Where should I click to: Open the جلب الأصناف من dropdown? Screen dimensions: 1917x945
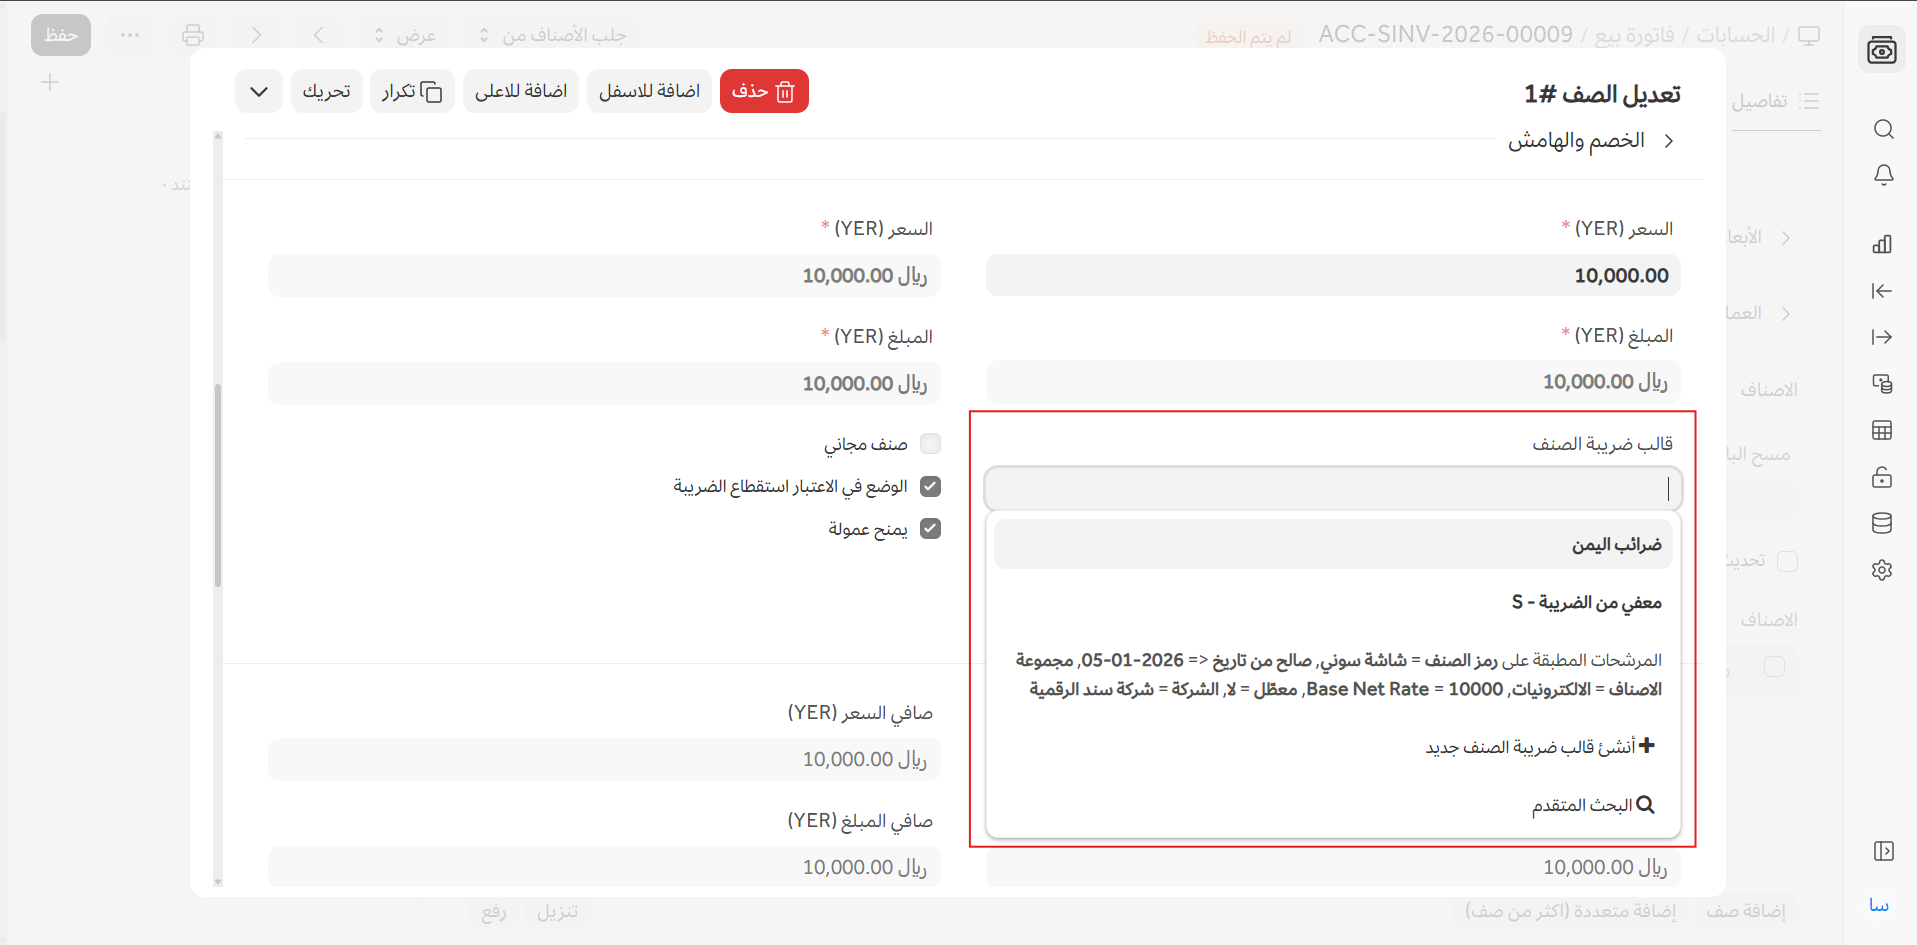(x=555, y=36)
